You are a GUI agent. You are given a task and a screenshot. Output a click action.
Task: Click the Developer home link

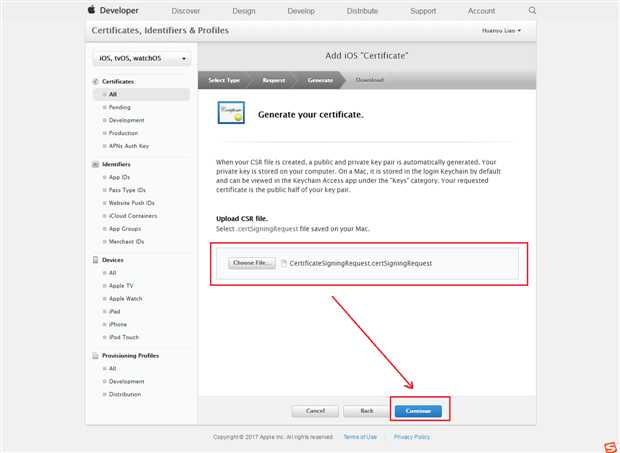coord(119,11)
